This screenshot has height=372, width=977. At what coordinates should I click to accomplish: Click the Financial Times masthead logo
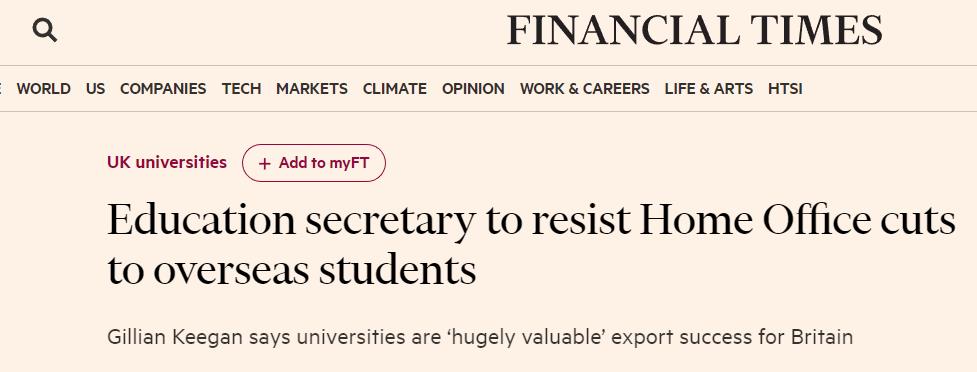tap(695, 31)
